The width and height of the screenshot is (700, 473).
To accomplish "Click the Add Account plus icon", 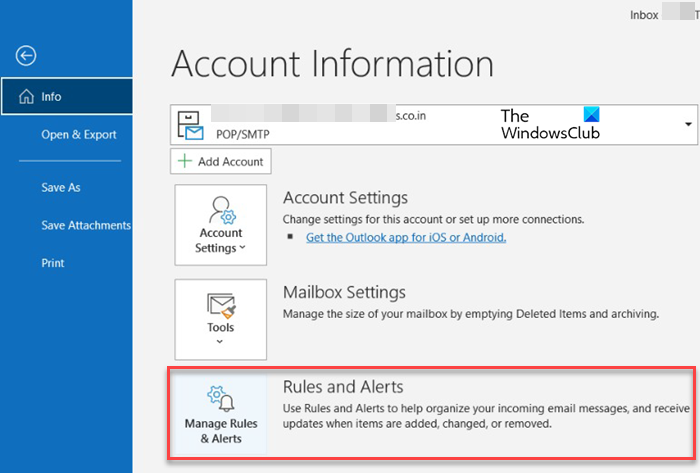I will (184, 161).
